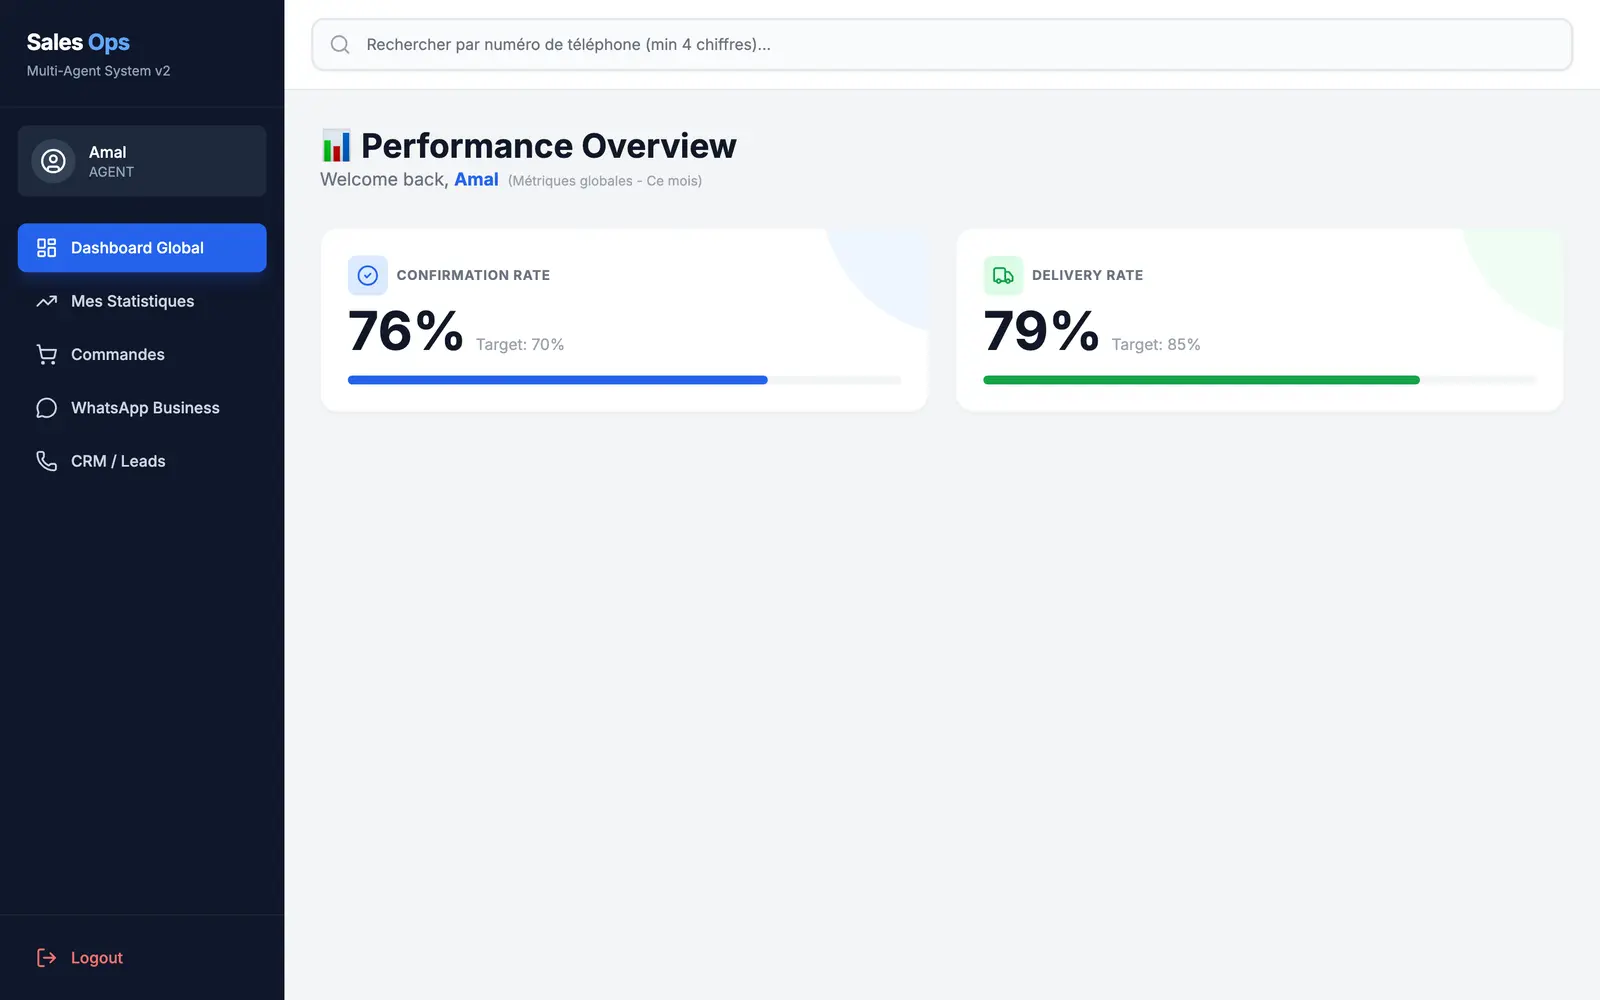Navigate to CRM / Leads
Image resolution: width=1600 pixels, height=1000 pixels.
tap(142, 461)
